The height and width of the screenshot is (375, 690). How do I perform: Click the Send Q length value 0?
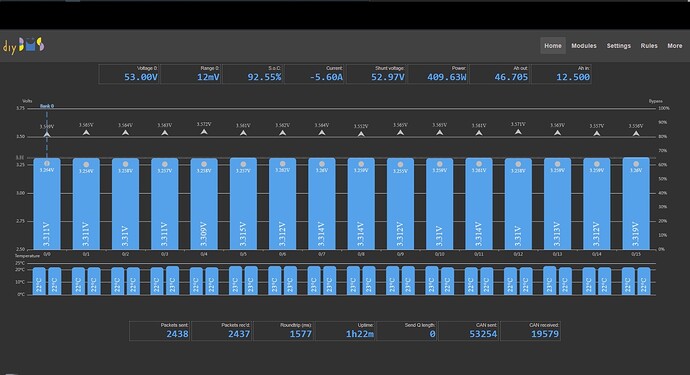coord(433,334)
